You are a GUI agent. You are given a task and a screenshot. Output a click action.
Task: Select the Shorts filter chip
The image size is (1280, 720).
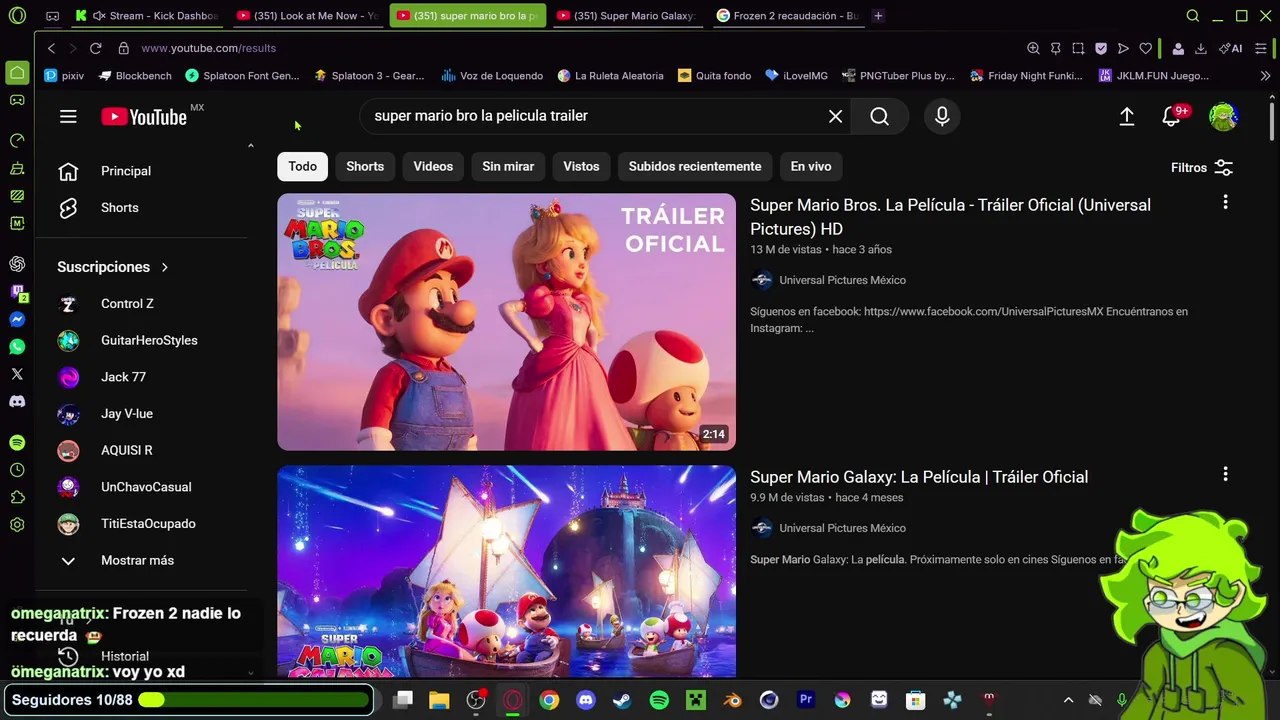pos(365,166)
